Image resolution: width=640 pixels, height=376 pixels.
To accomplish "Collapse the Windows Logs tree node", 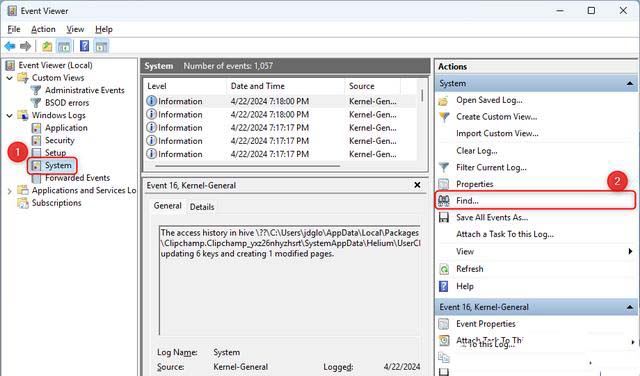I will tap(10, 116).
